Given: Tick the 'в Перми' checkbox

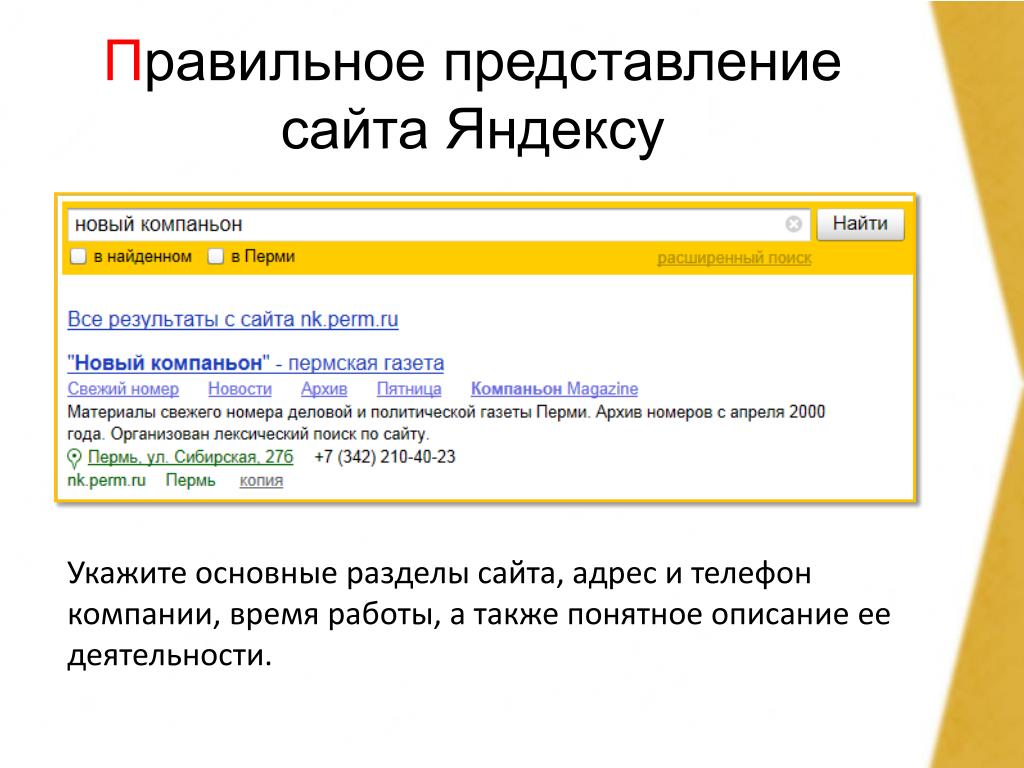Looking at the screenshot, I should pyautogui.click(x=216, y=257).
